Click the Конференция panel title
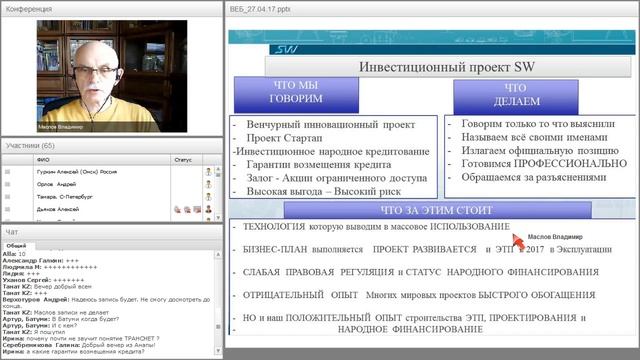Image resolution: width=640 pixels, height=360 pixels. point(29,9)
